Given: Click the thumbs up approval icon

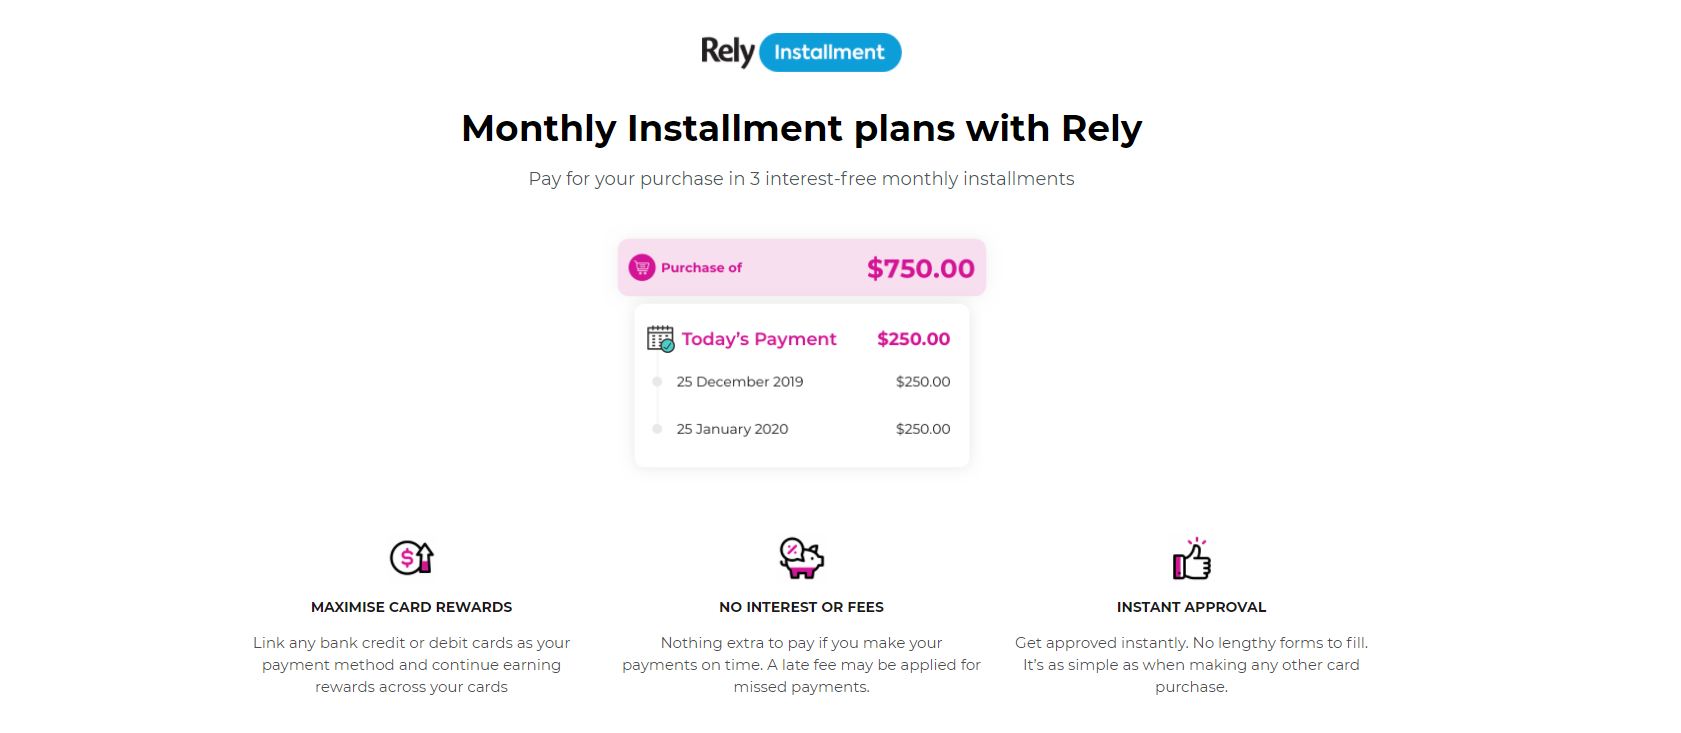Looking at the screenshot, I should (x=1192, y=558).
